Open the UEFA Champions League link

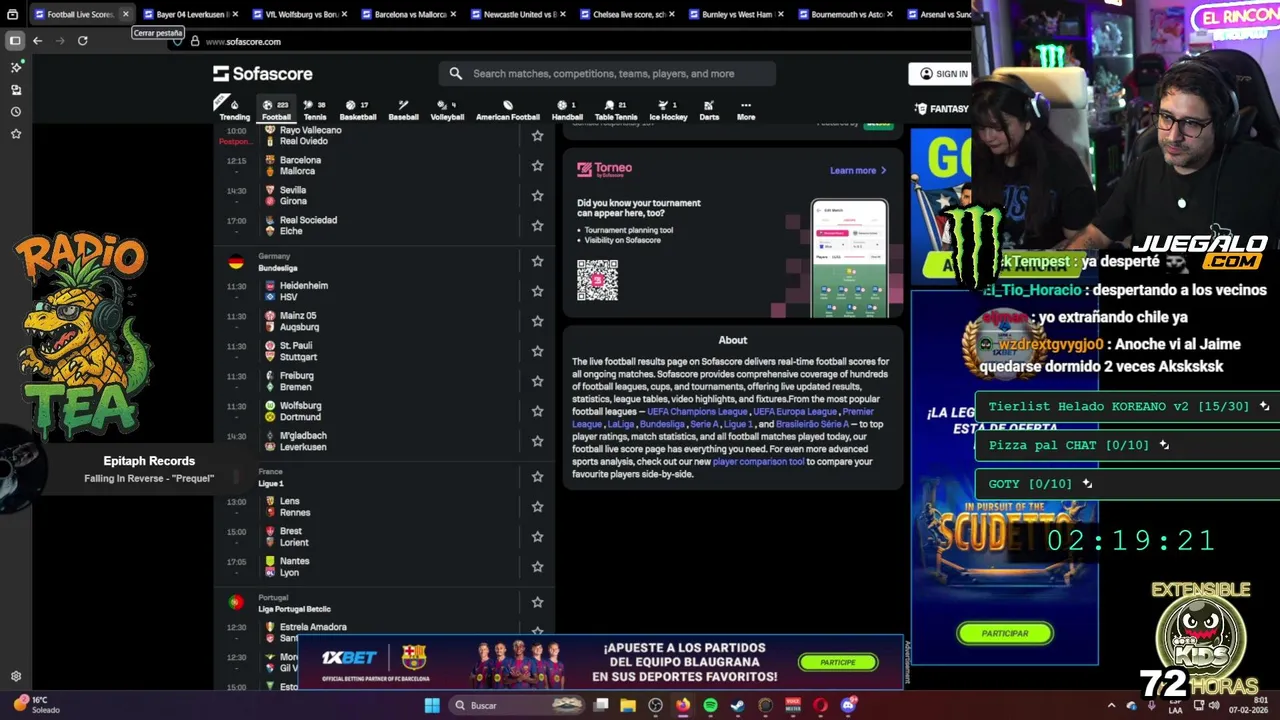coord(697,411)
